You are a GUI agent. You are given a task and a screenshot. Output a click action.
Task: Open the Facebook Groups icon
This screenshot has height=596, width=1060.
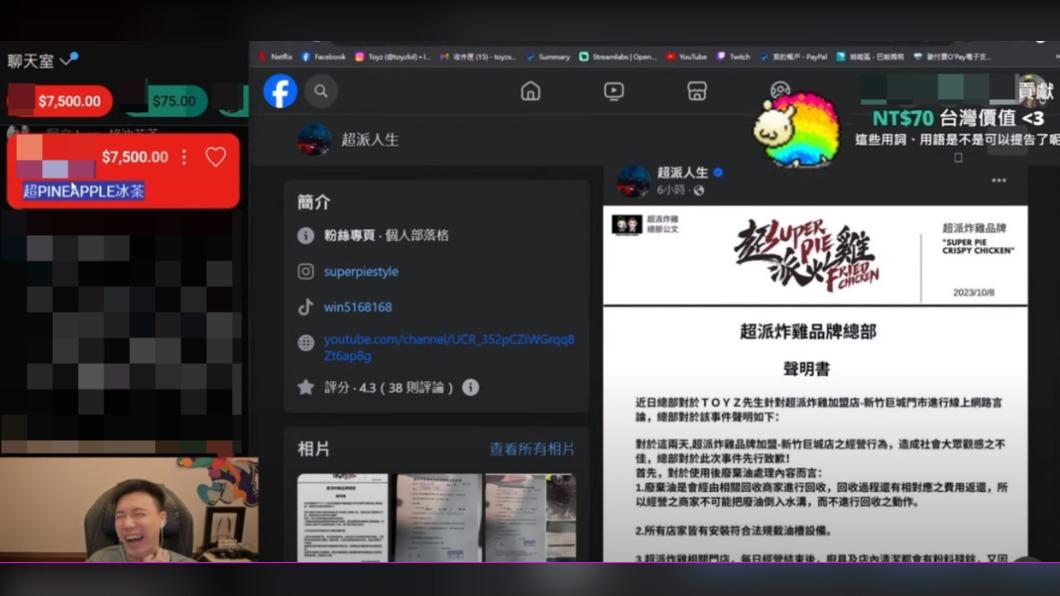(x=780, y=90)
